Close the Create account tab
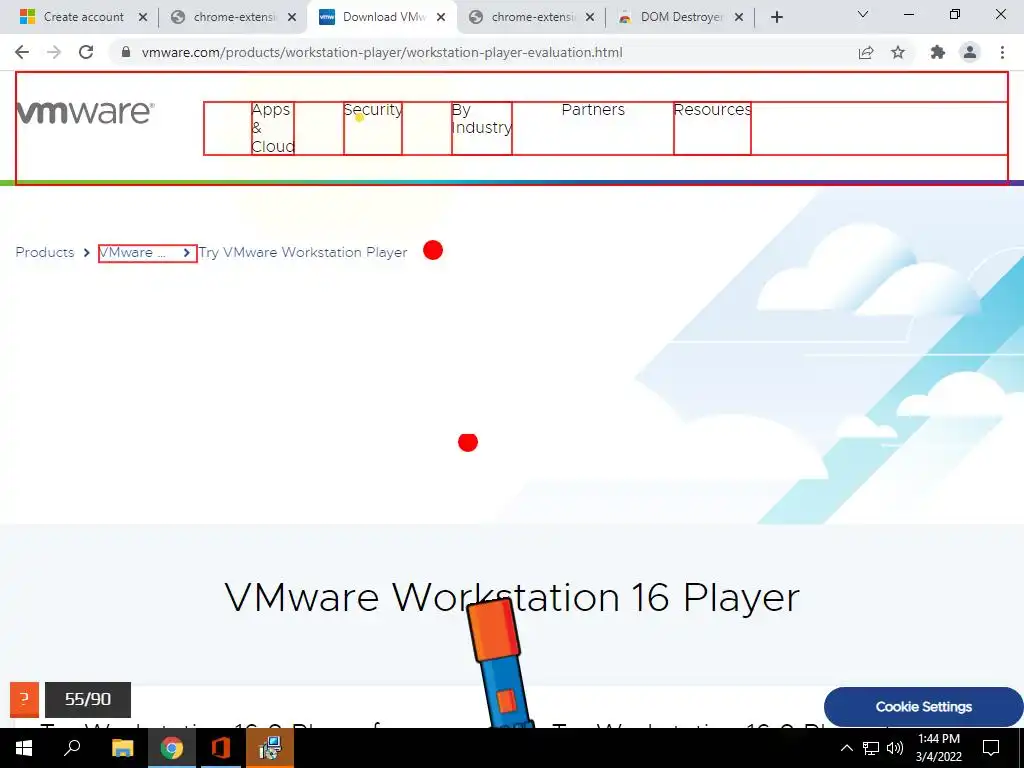This screenshot has height=768, width=1024. (143, 18)
